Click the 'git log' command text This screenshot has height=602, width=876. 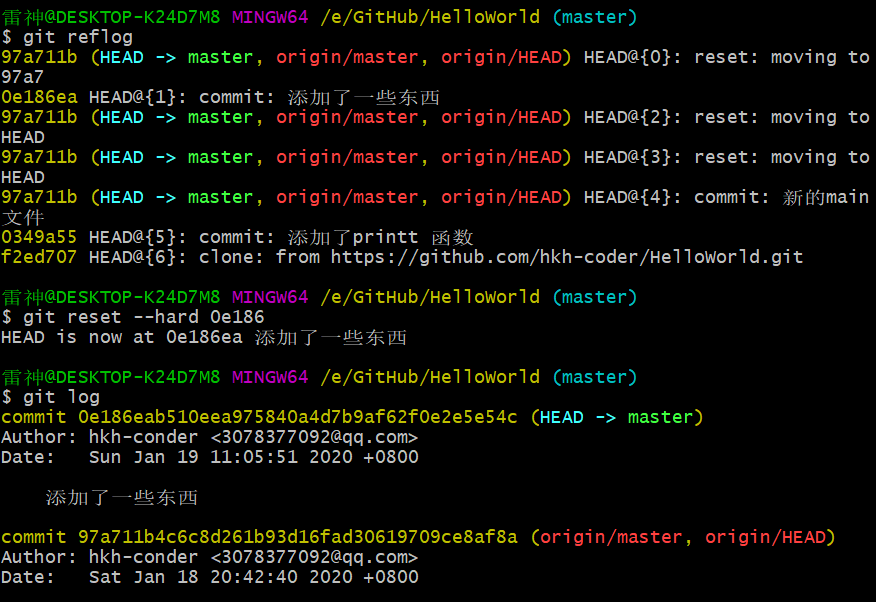[x=61, y=397]
